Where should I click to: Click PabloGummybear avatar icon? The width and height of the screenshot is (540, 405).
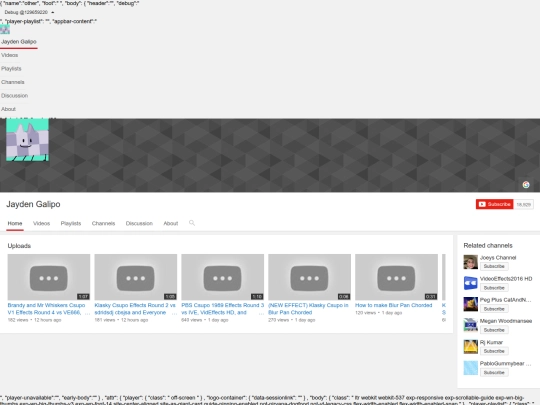(x=470, y=368)
